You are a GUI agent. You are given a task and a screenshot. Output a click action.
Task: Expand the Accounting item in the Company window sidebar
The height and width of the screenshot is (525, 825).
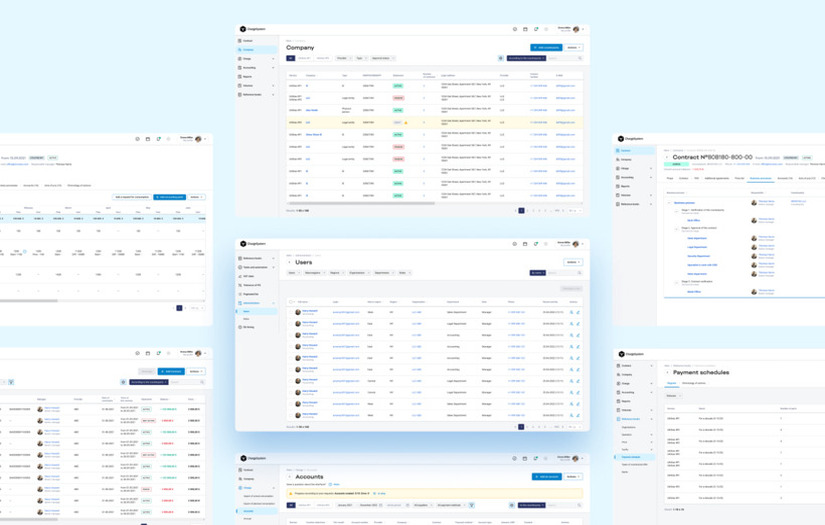[x=256, y=67]
